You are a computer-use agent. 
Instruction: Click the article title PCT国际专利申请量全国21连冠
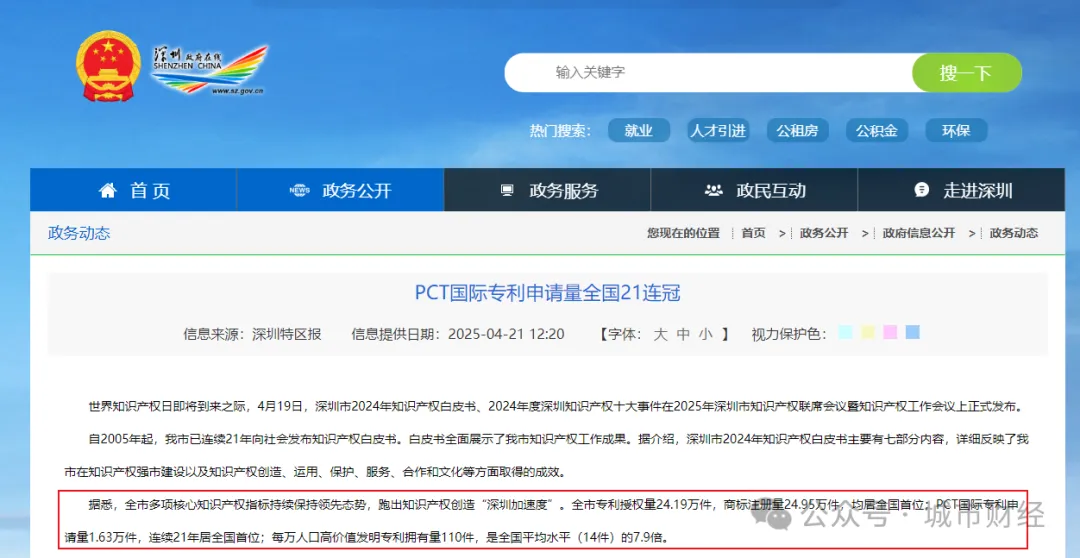[x=548, y=294]
